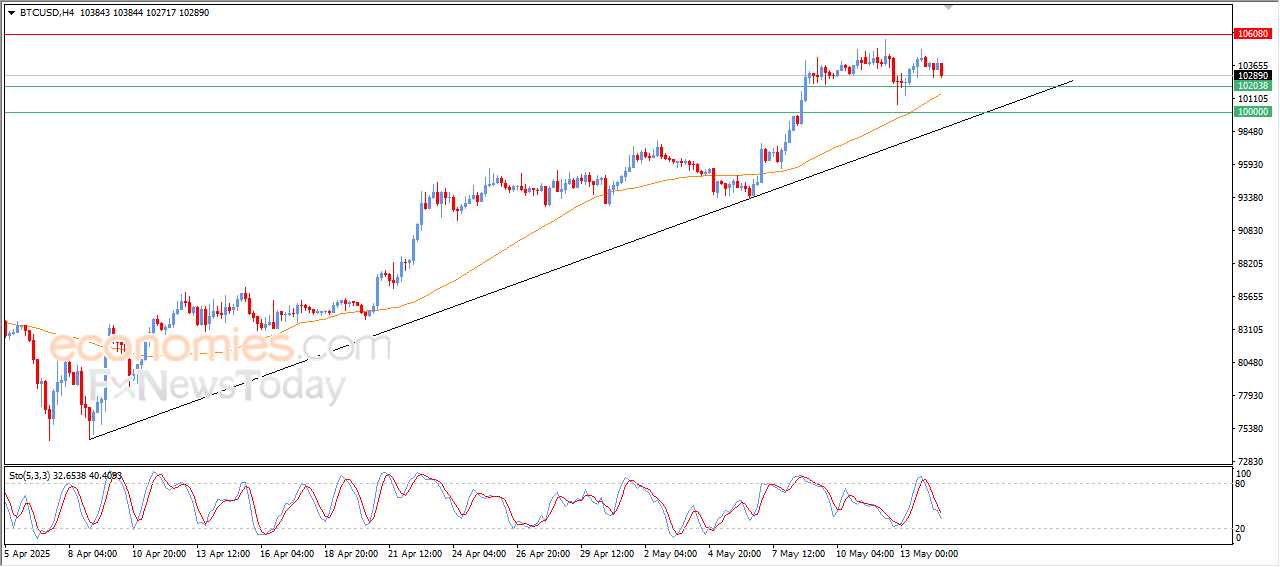This screenshot has width=1280, height=567.
Task: Click the 93380 price axis value
Action: 1251,198
